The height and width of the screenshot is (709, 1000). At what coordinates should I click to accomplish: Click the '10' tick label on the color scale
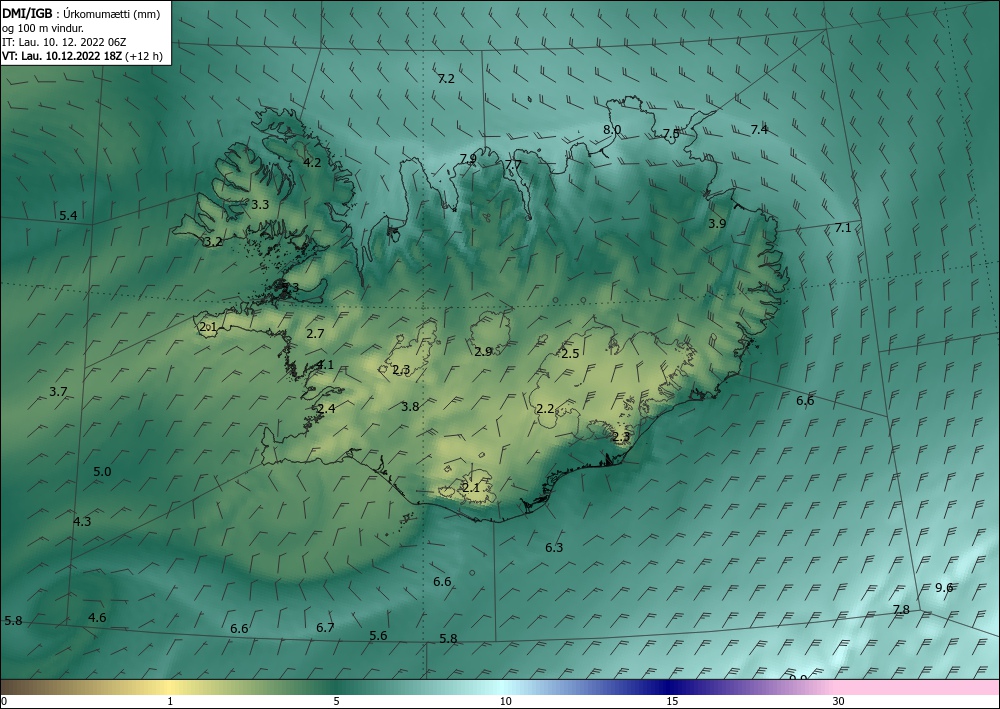click(x=506, y=702)
